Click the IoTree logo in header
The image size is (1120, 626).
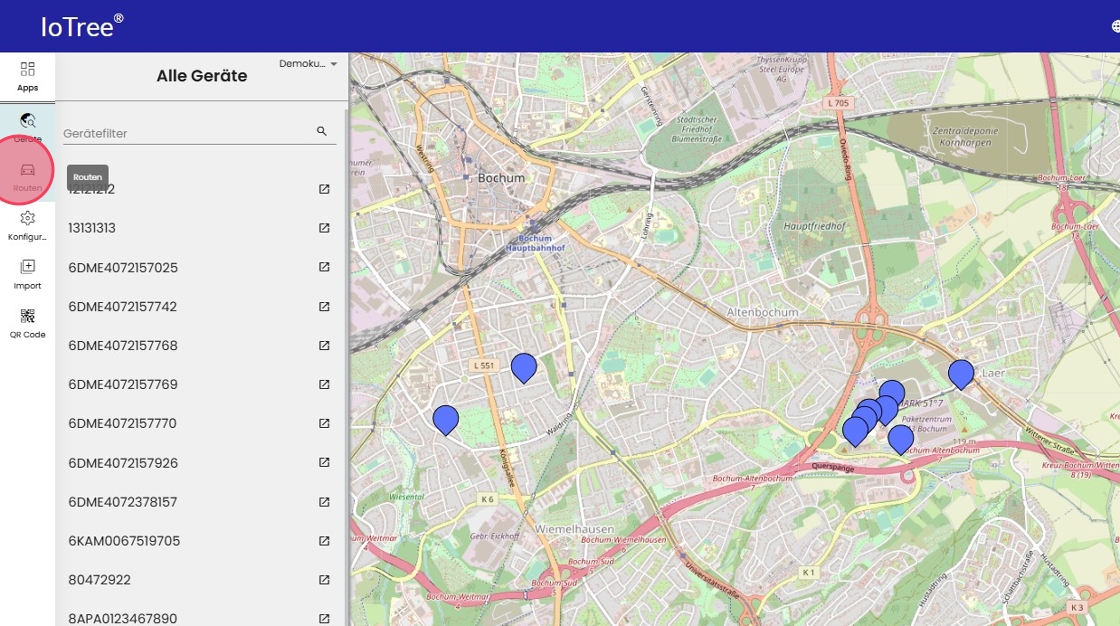[x=82, y=27]
